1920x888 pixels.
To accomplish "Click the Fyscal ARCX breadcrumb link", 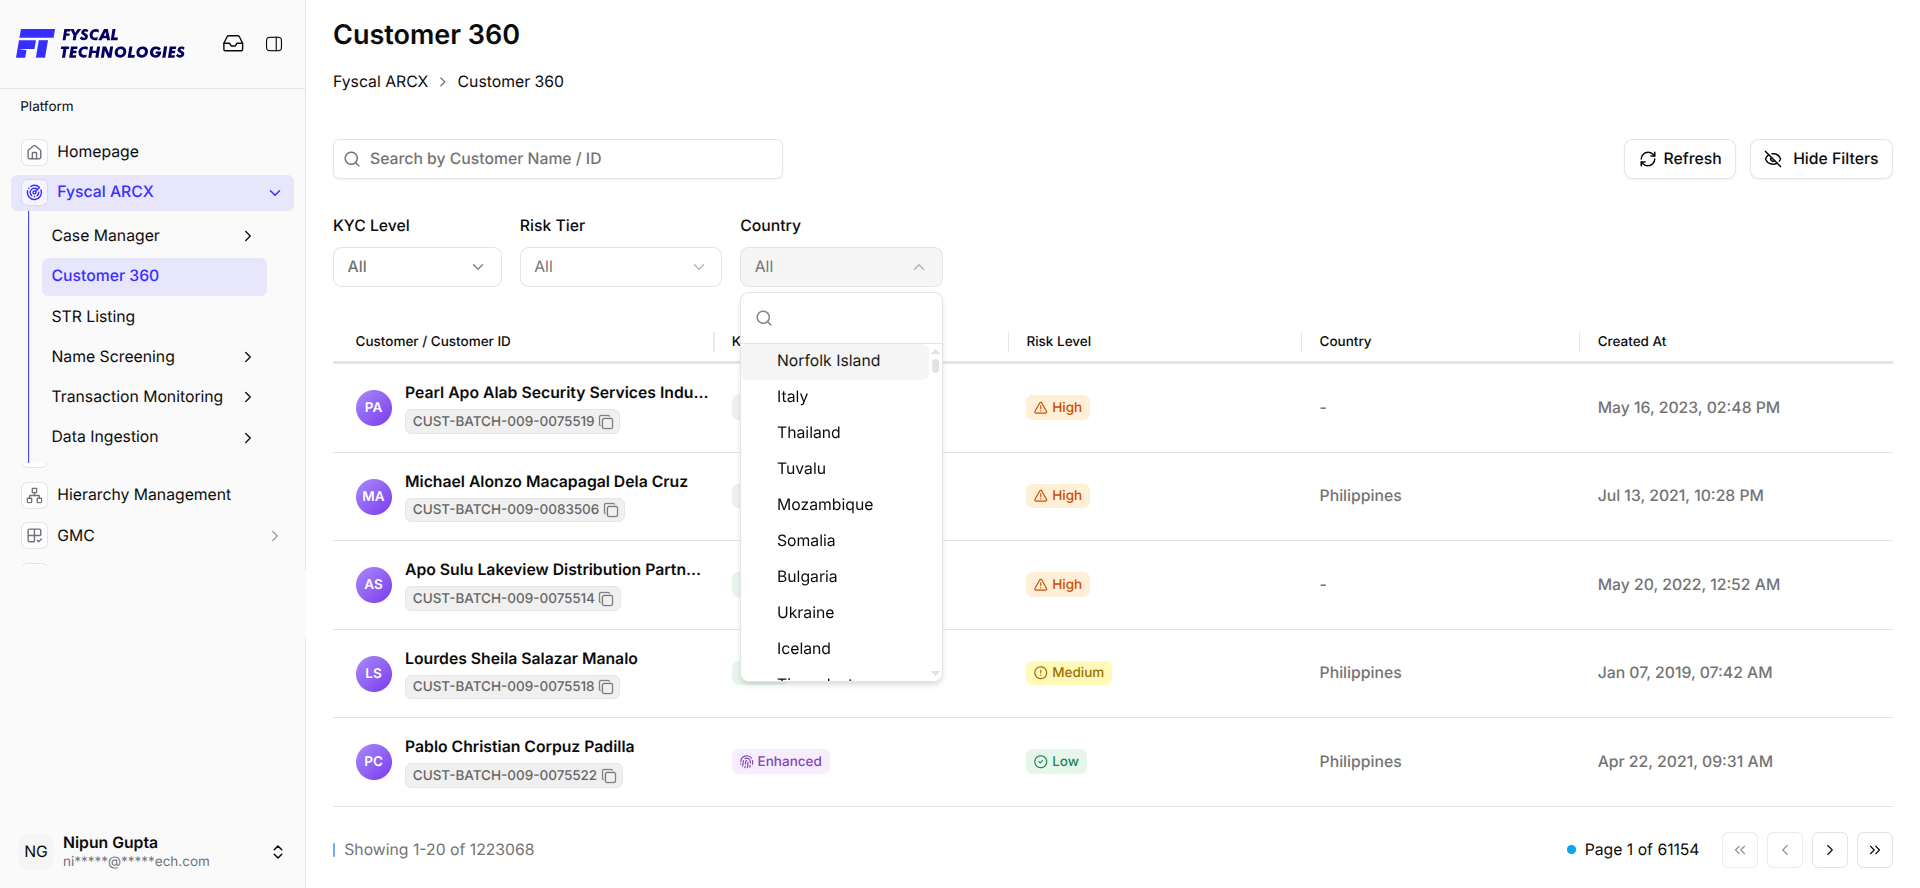I will coord(381,82).
